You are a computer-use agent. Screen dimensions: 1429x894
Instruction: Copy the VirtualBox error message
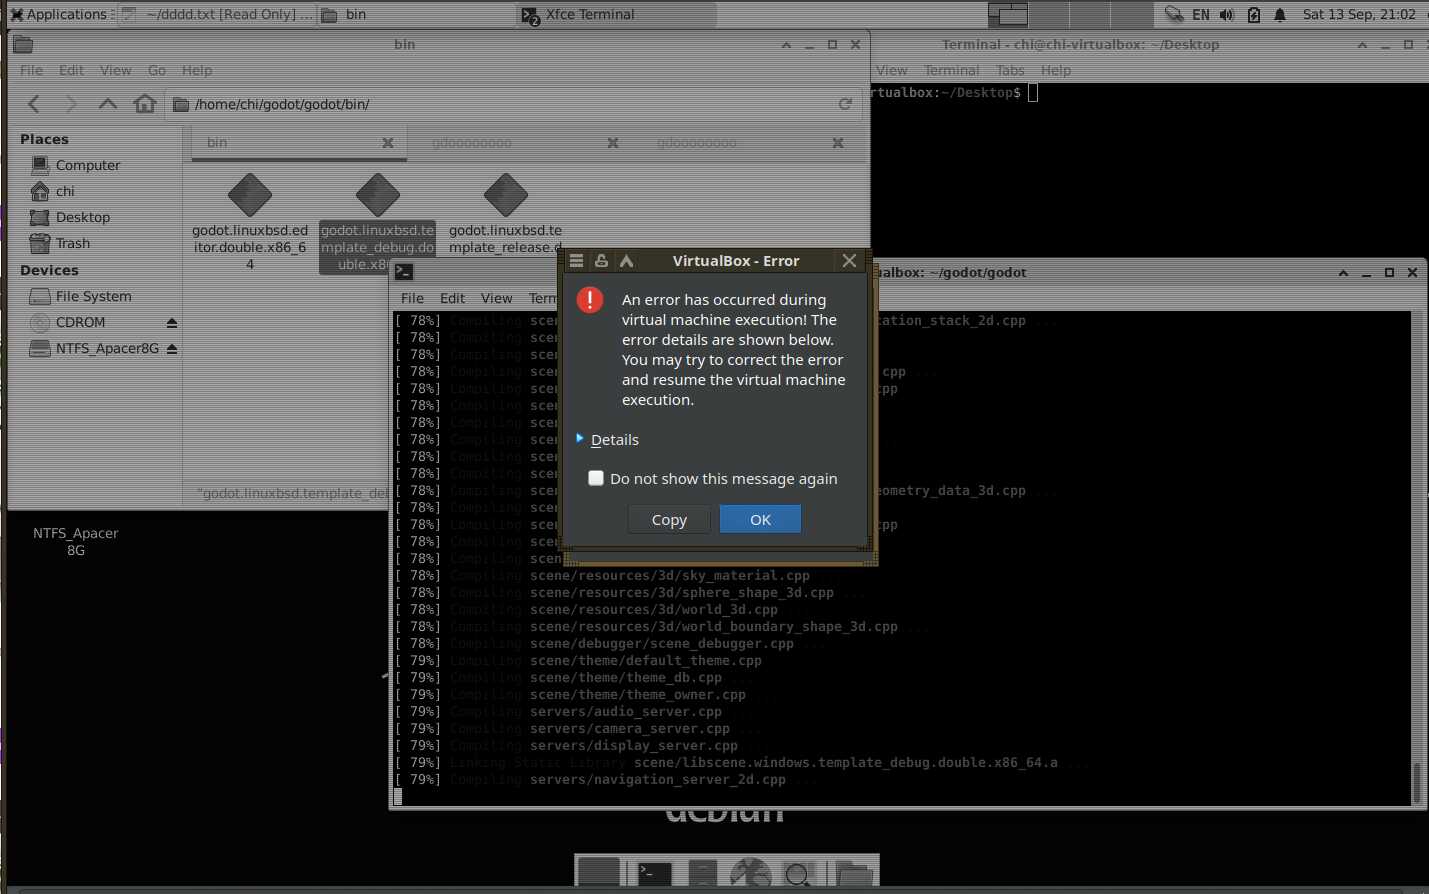(669, 519)
